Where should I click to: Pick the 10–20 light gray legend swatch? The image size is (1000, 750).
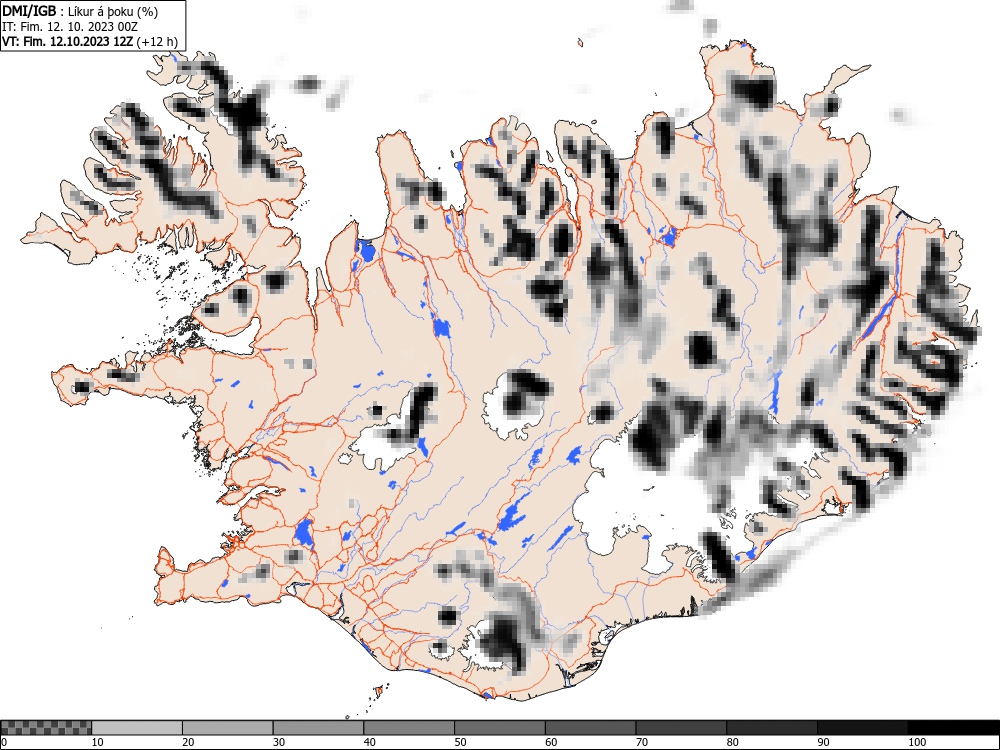point(137,728)
